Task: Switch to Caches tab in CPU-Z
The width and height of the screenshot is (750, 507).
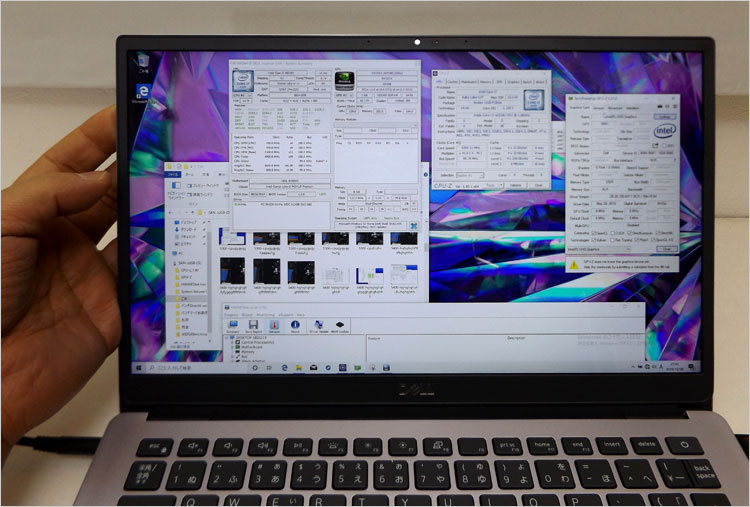Action: click(x=452, y=82)
